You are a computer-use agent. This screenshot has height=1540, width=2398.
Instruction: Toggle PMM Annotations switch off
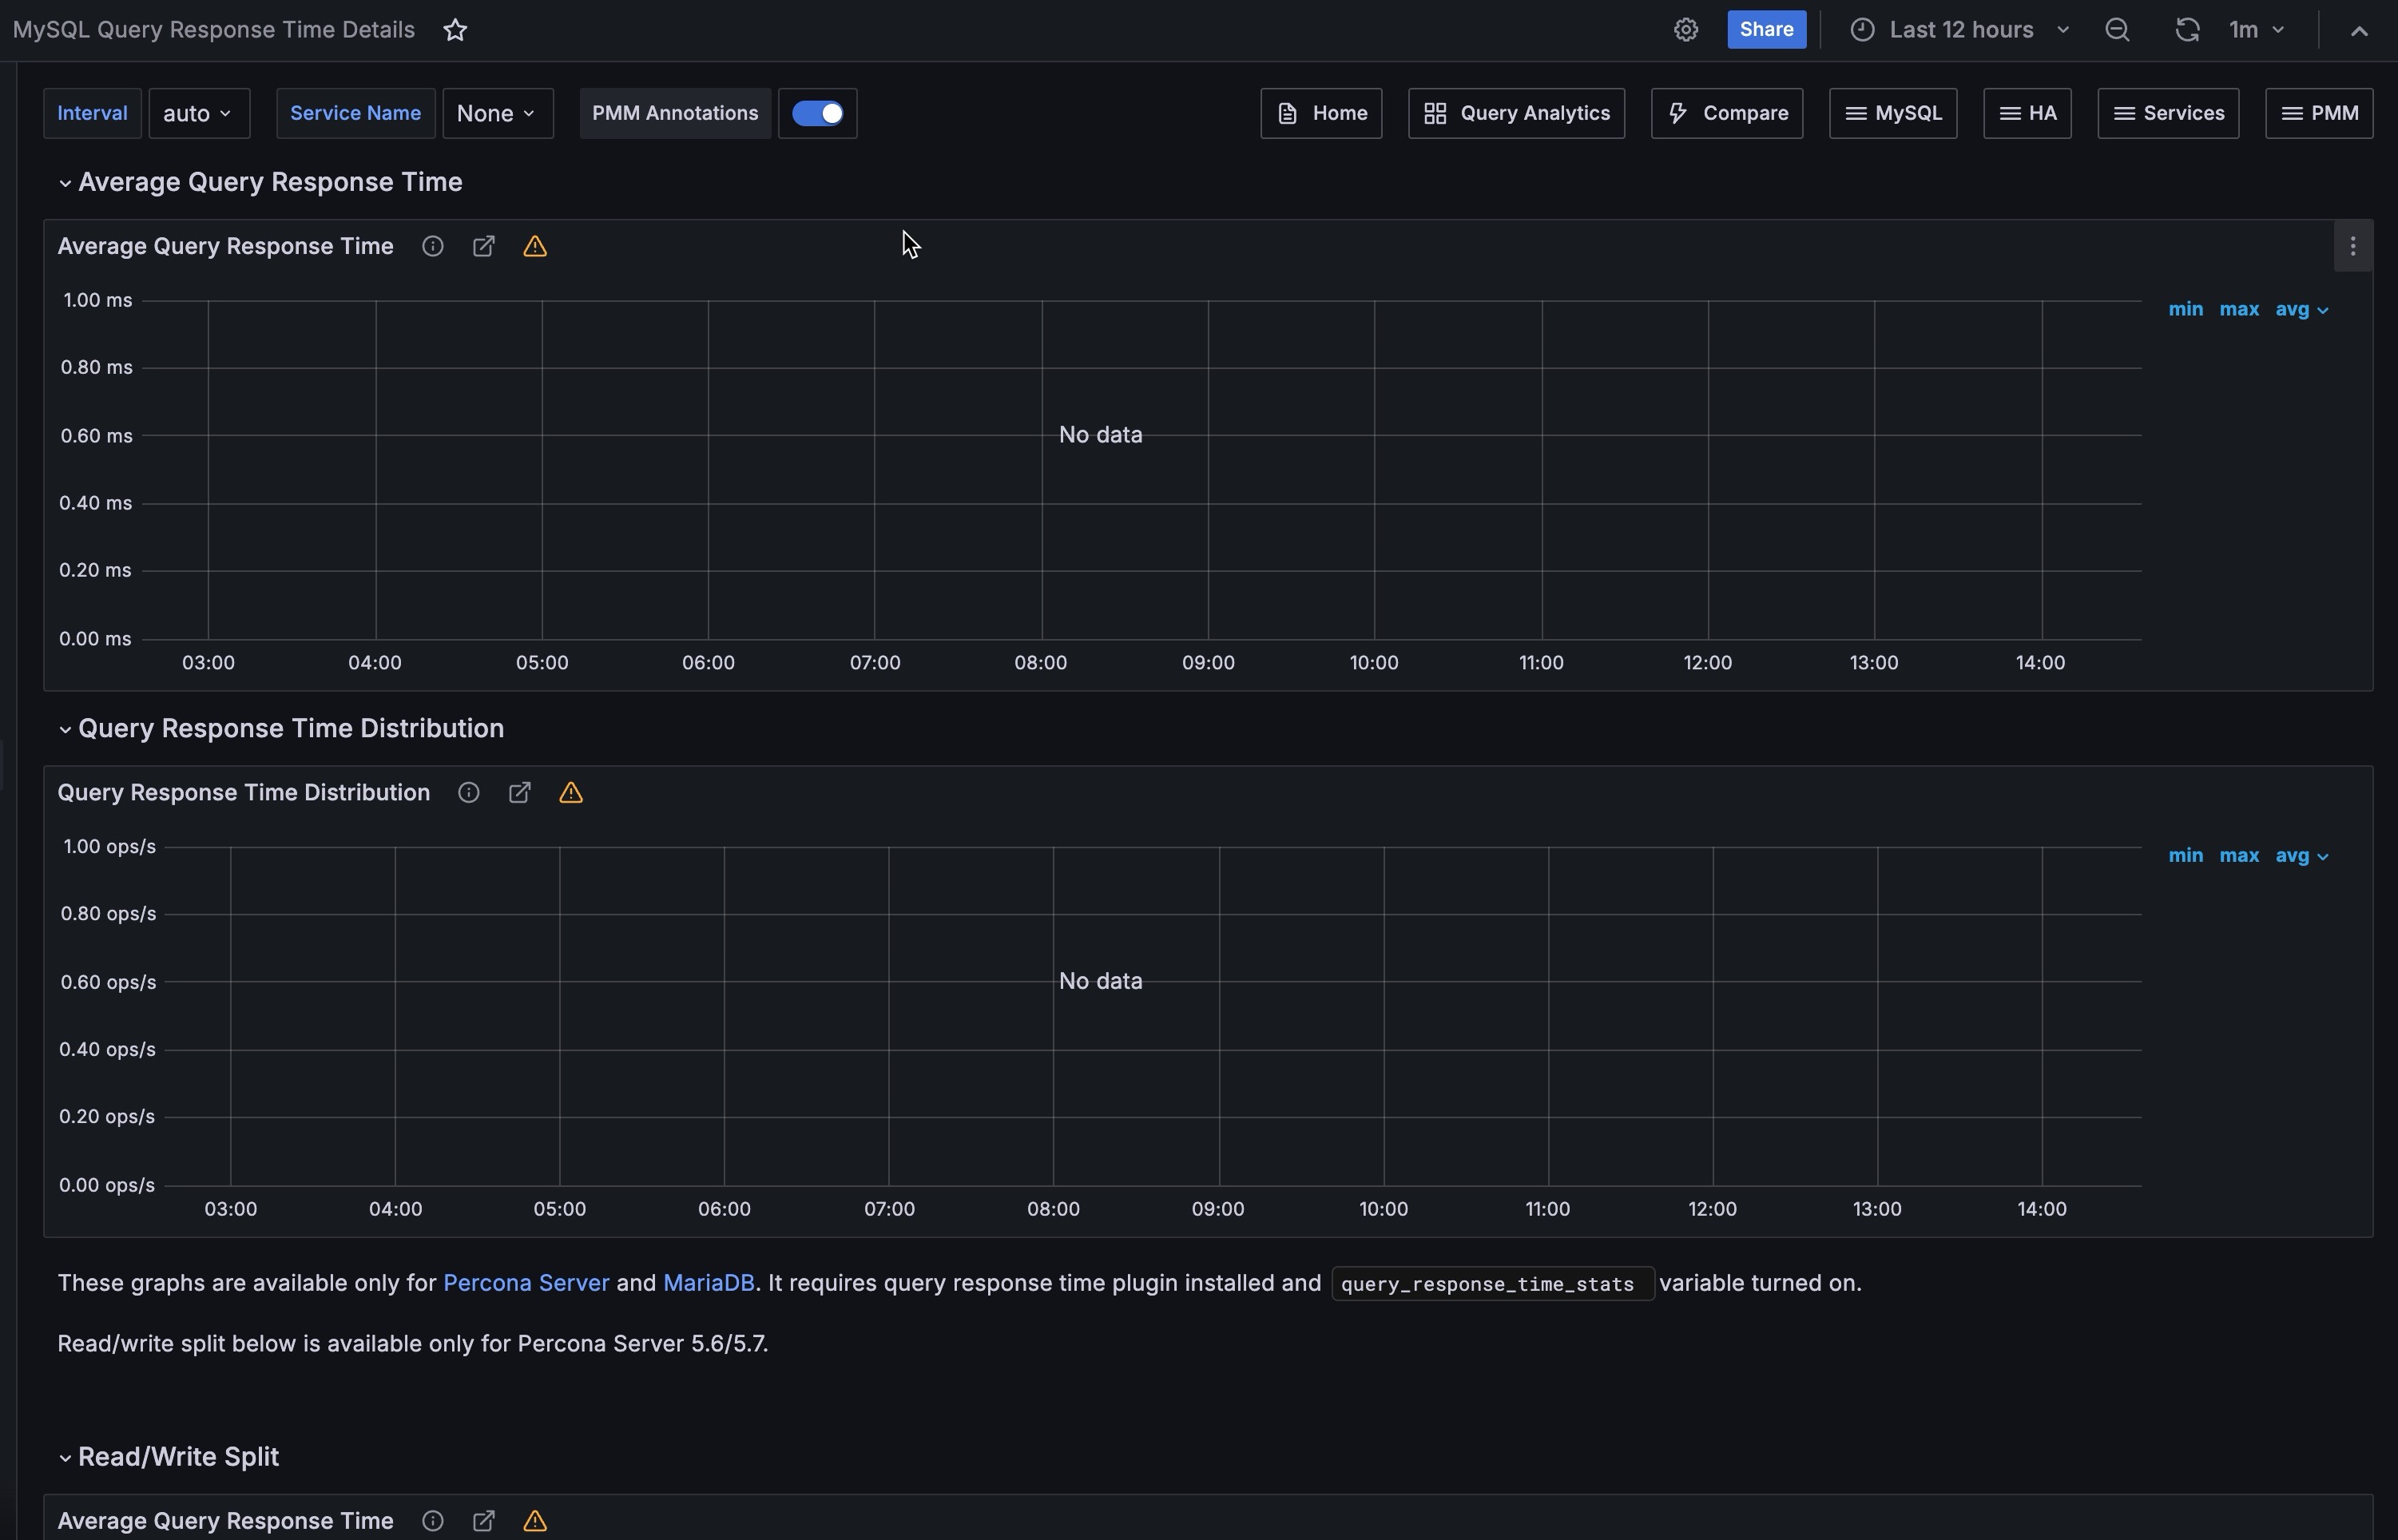coord(817,113)
